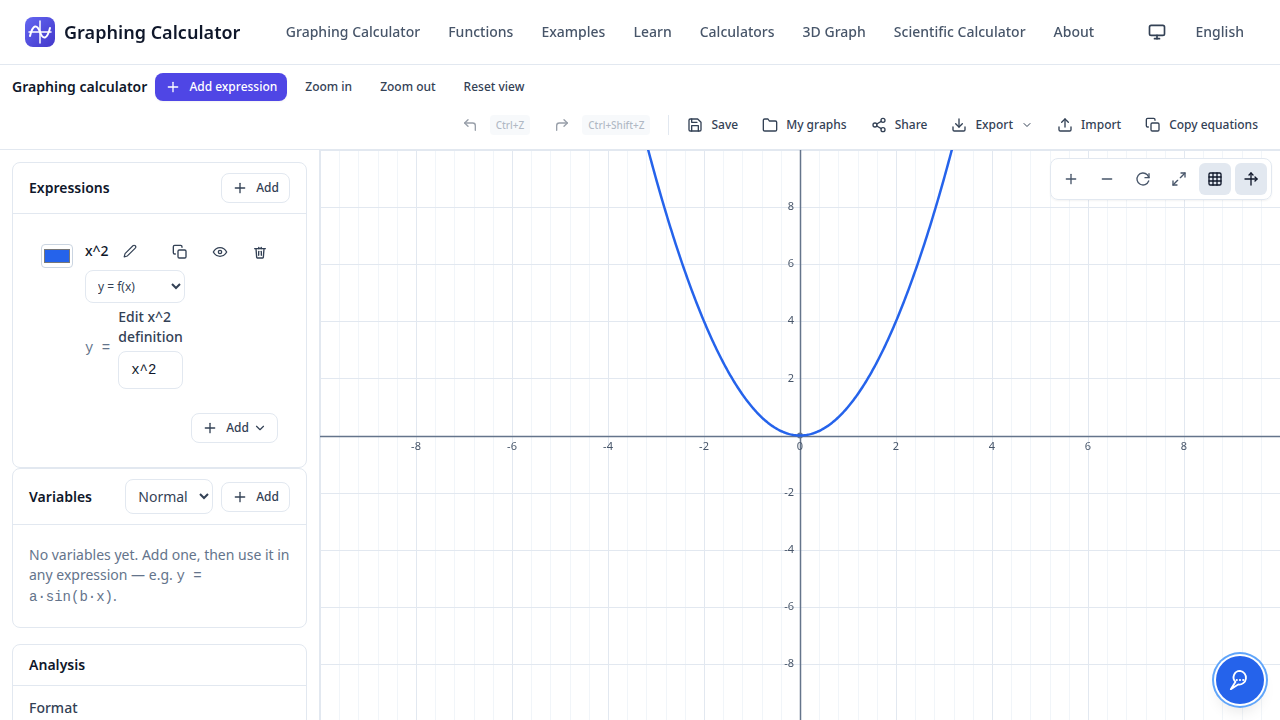Open the About page link
This screenshot has width=1280, height=720.
coord(1074,32)
